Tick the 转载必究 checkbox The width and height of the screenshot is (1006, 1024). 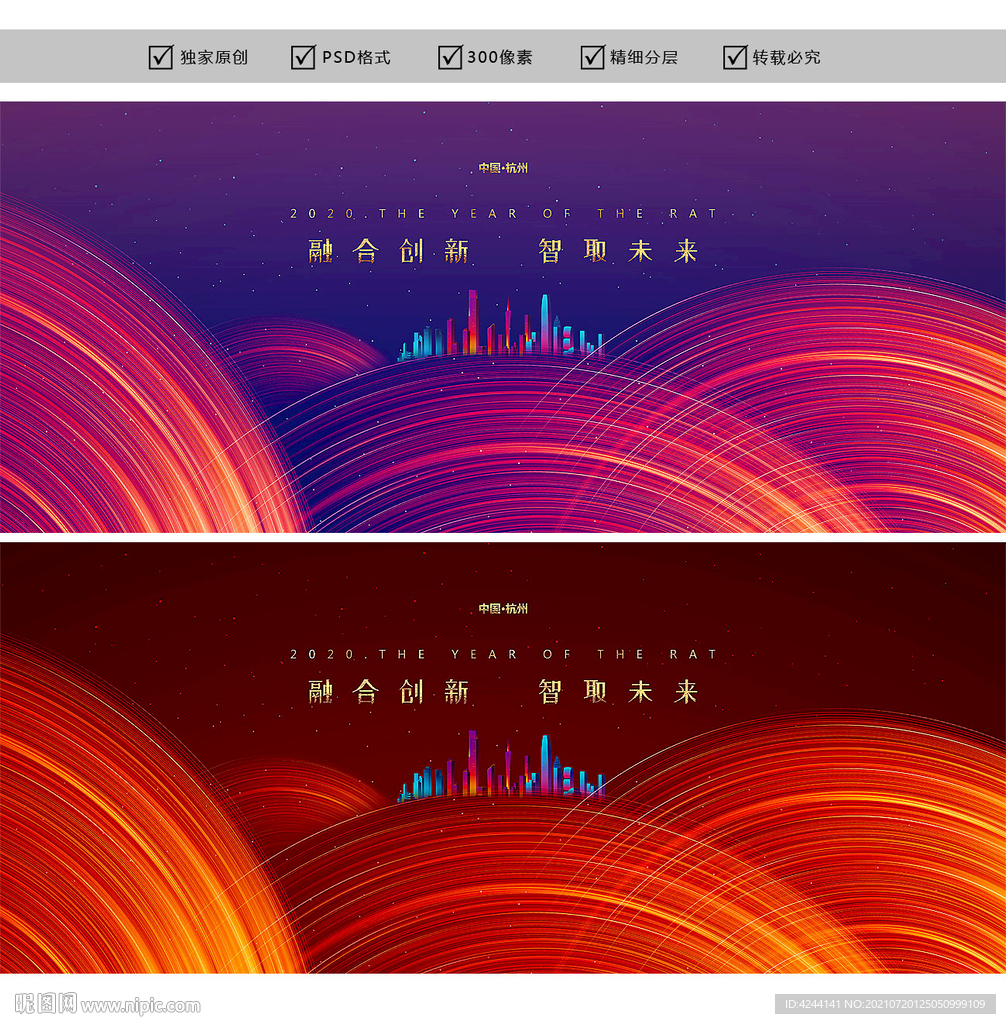735,57
